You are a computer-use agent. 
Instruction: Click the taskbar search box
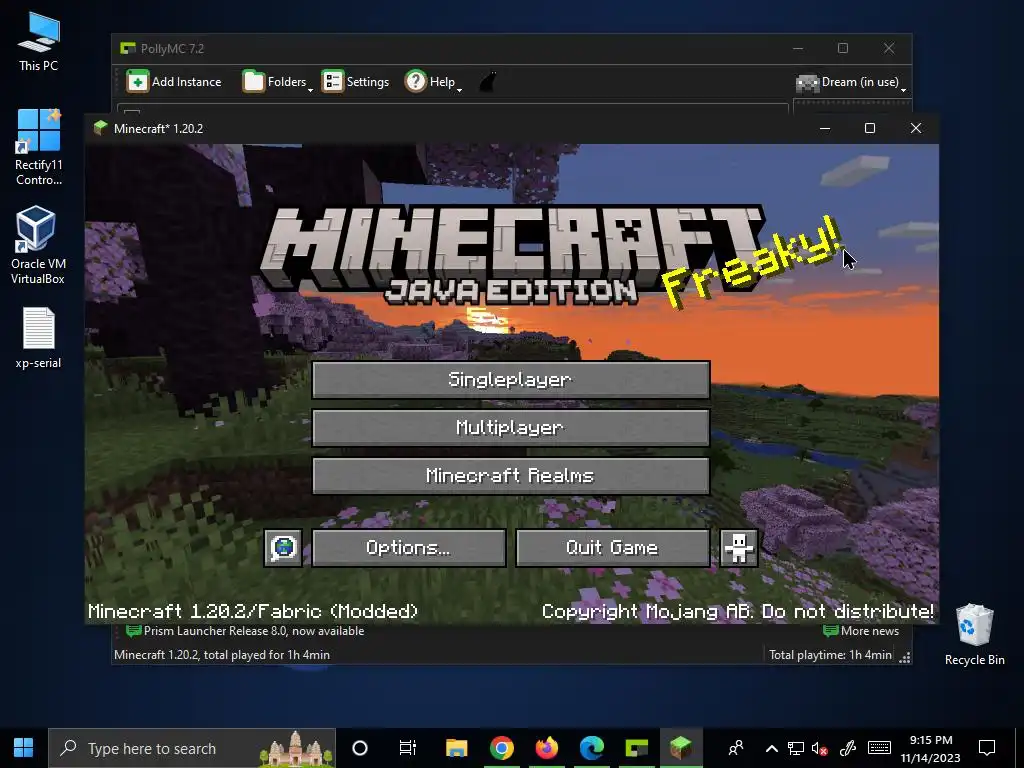tap(192, 748)
